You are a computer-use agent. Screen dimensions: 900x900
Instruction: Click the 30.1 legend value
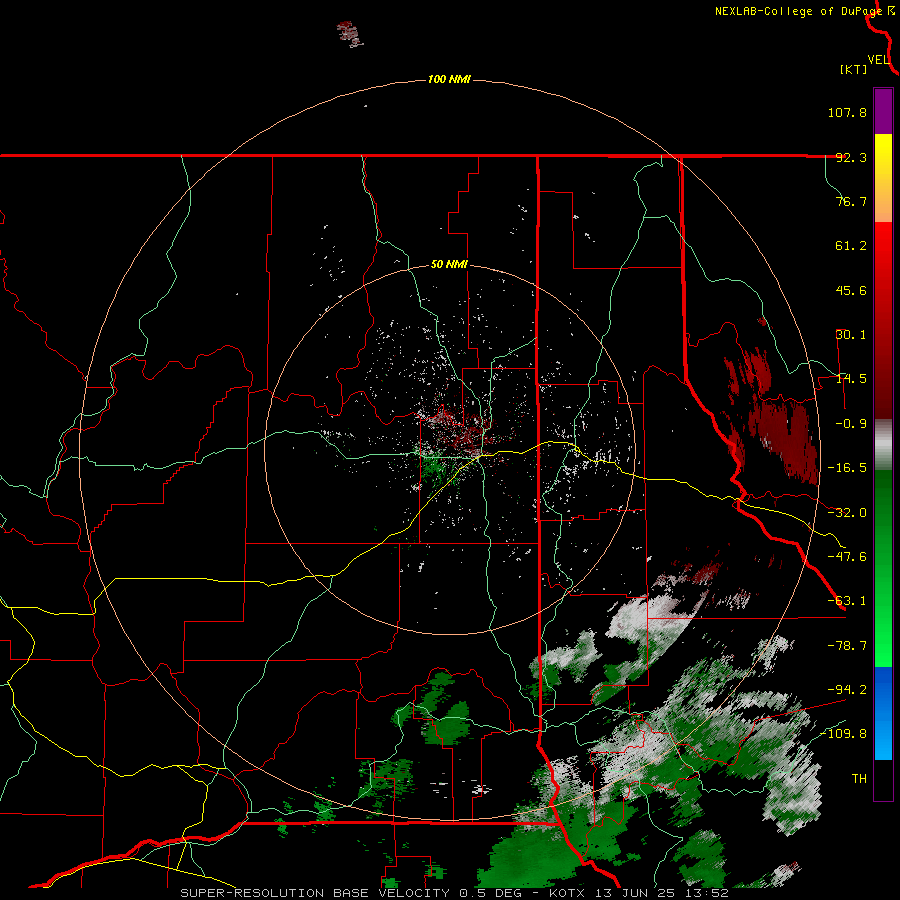pos(851,335)
